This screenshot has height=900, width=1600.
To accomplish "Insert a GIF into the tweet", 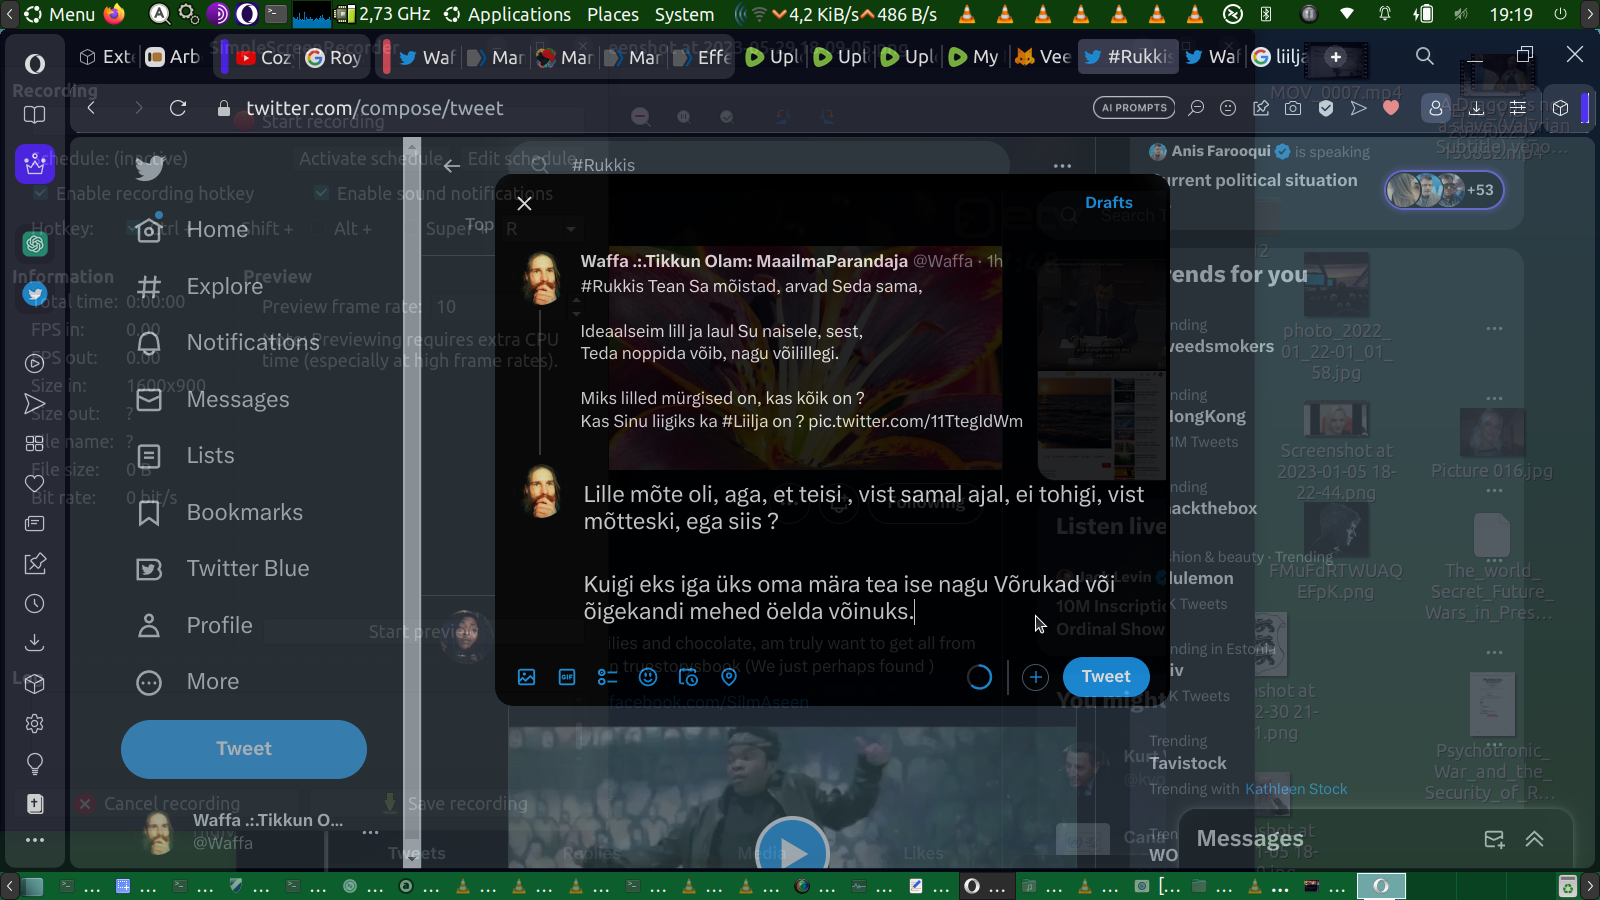I will coord(567,677).
